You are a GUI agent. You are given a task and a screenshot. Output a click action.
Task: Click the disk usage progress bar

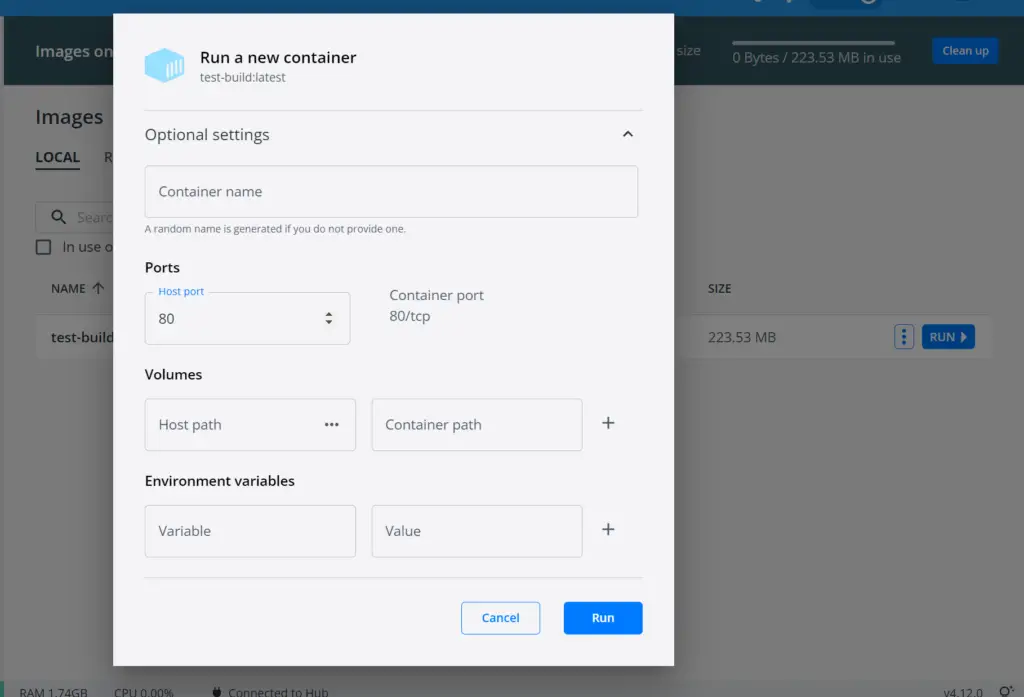[x=813, y=43]
